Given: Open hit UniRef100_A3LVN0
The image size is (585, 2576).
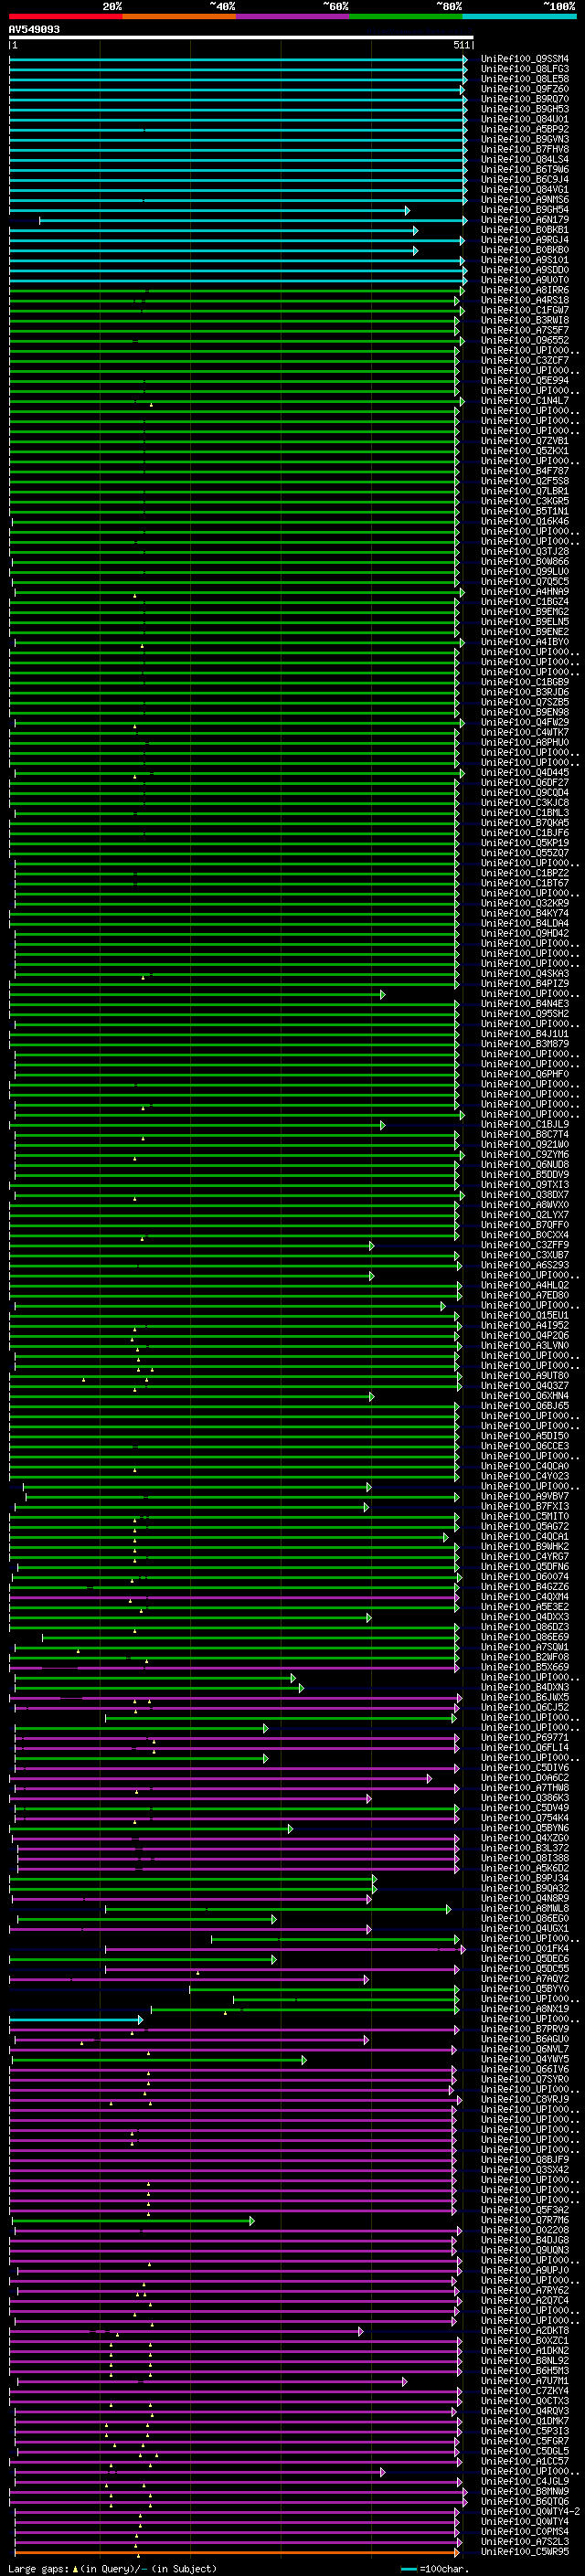Looking at the screenshot, I should click(524, 1345).
